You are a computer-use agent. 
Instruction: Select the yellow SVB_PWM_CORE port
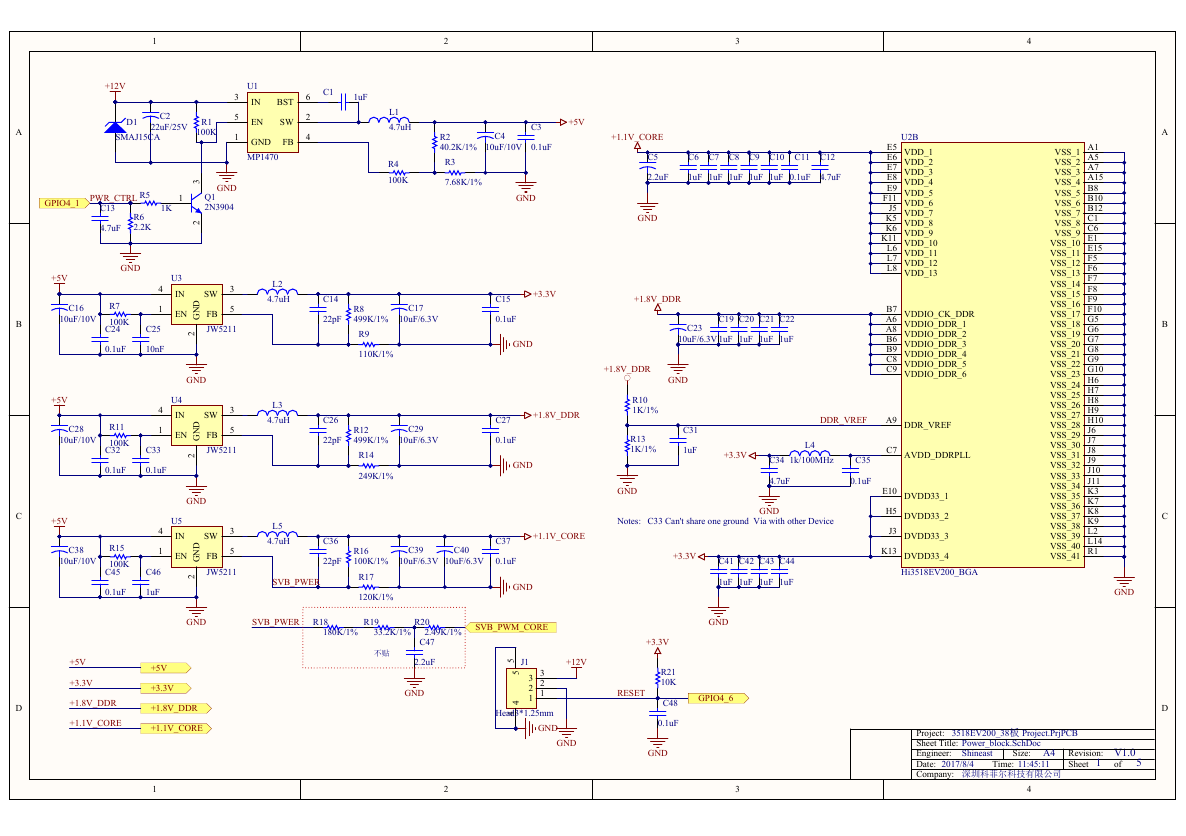[x=511, y=627]
